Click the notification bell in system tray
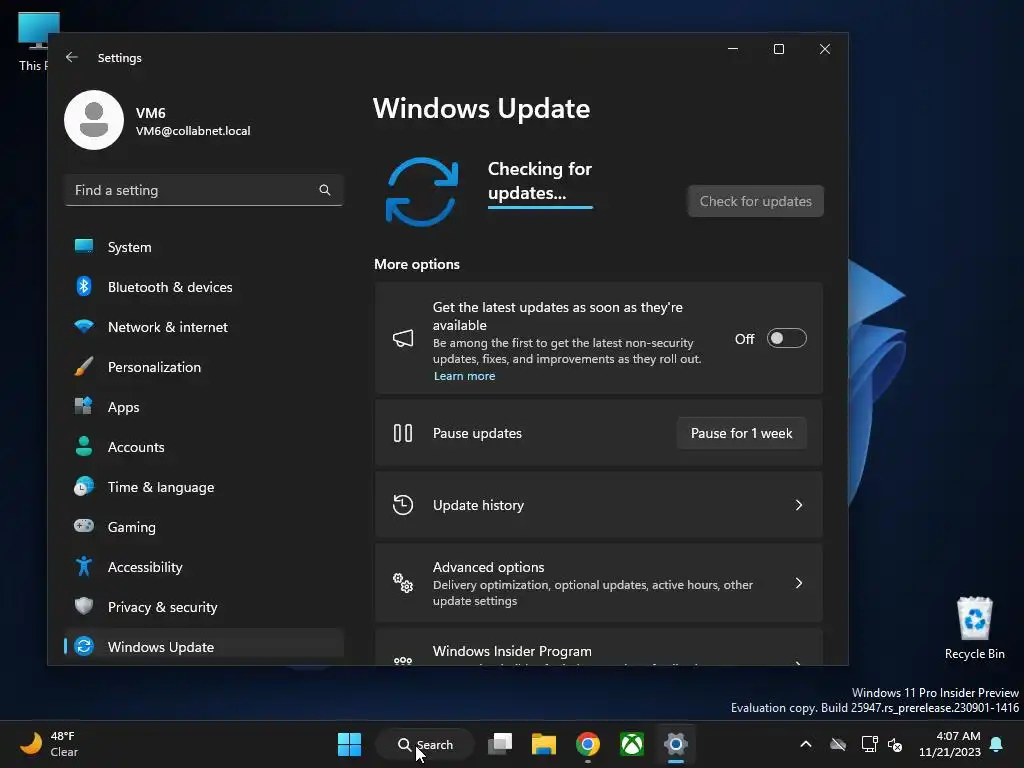Image resolution: width=1024 pixels, height=768 pixels. [997, 744]
